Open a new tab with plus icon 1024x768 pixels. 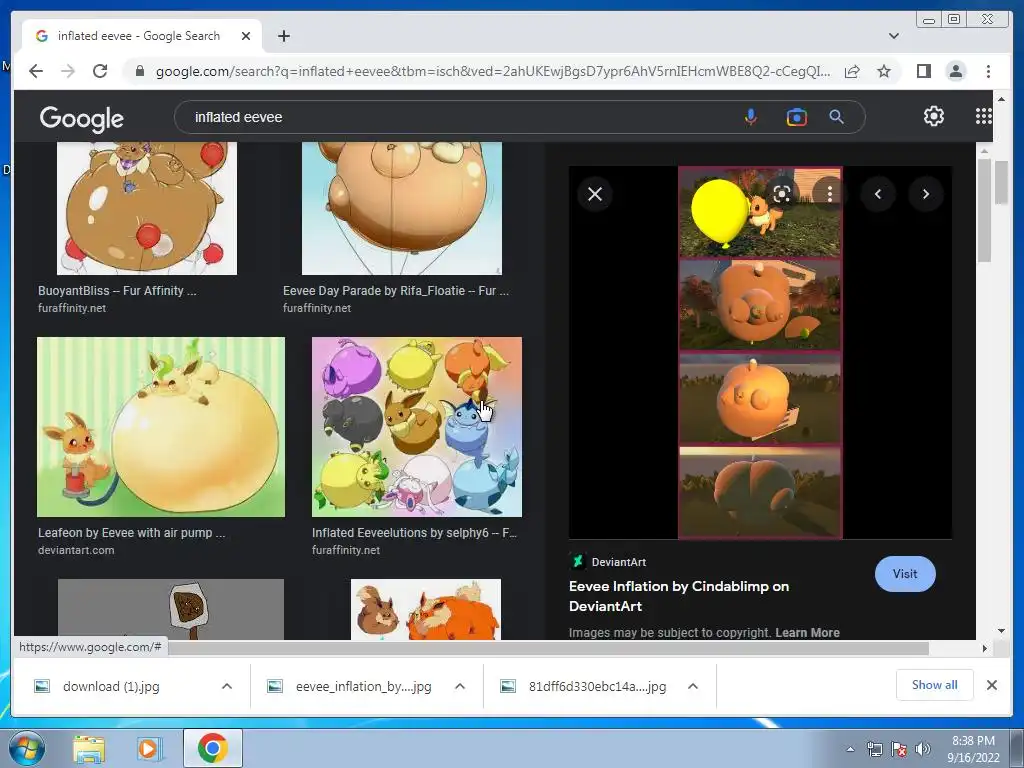point(283,36)
